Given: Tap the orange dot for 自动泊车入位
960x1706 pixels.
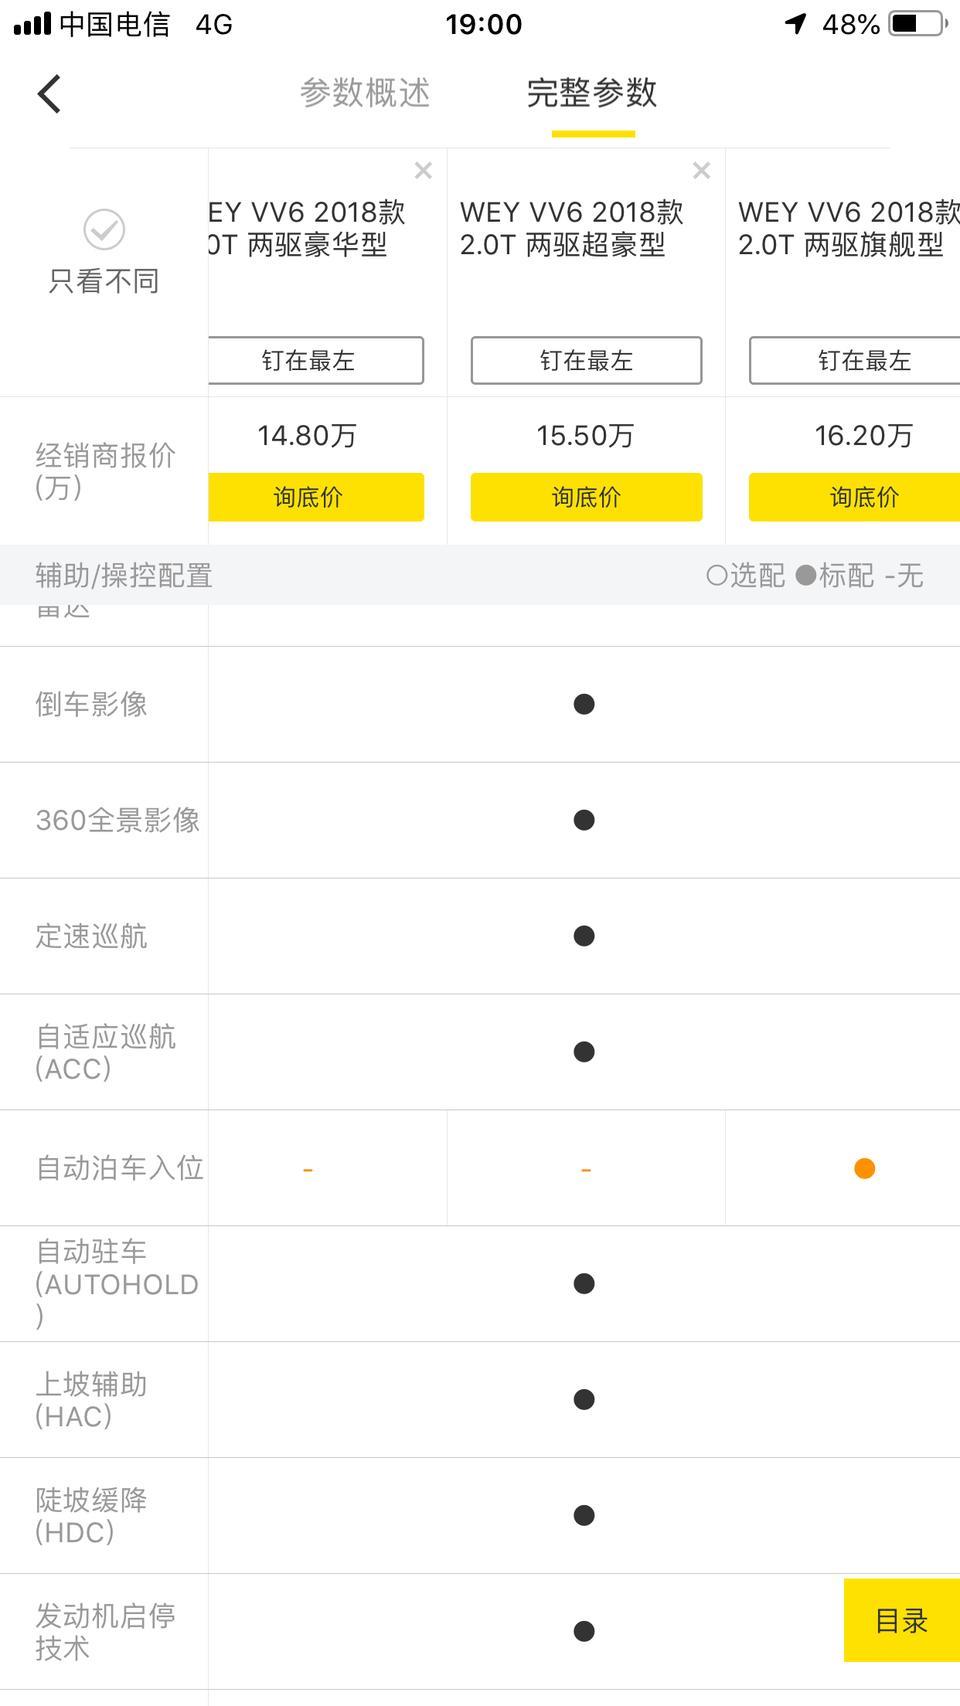Looking at the screenshot, I should click(x=865, y=1168).
